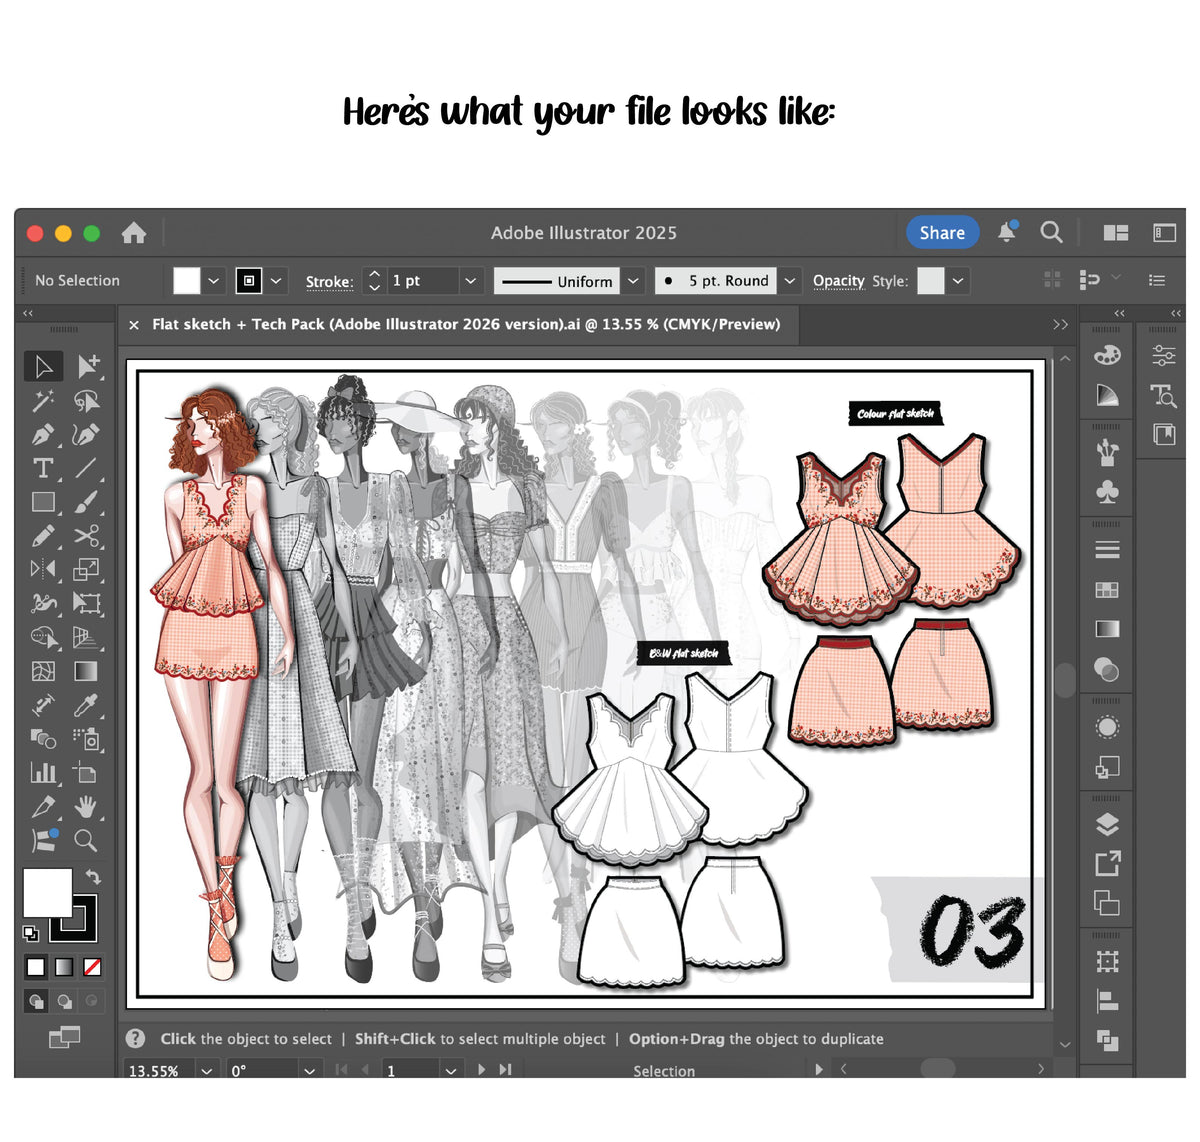Open 5 pt. Round brush dropdown

click(x=790, y=281)
